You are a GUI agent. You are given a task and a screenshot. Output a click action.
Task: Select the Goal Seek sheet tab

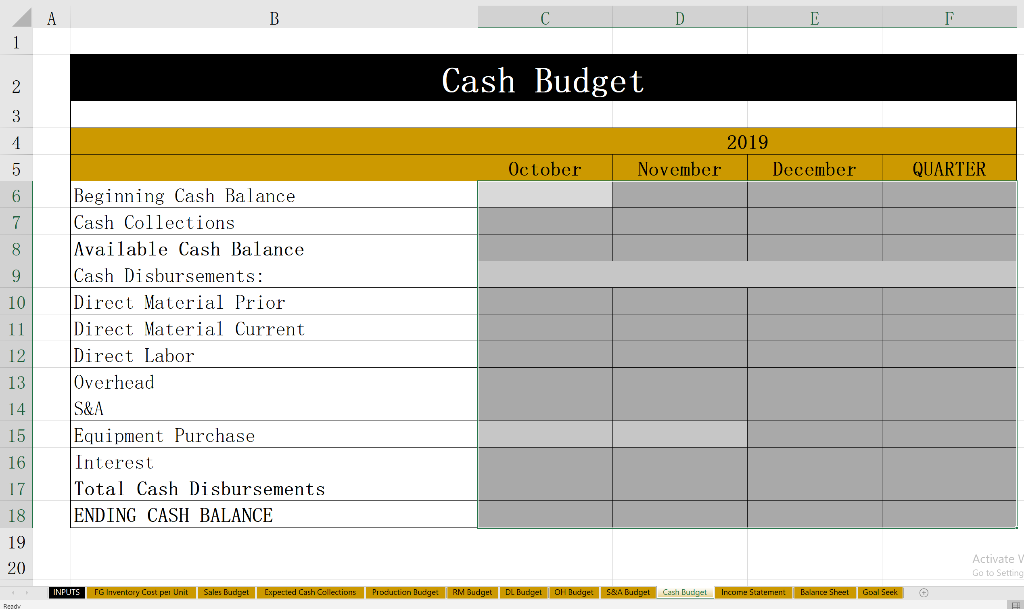879,592
